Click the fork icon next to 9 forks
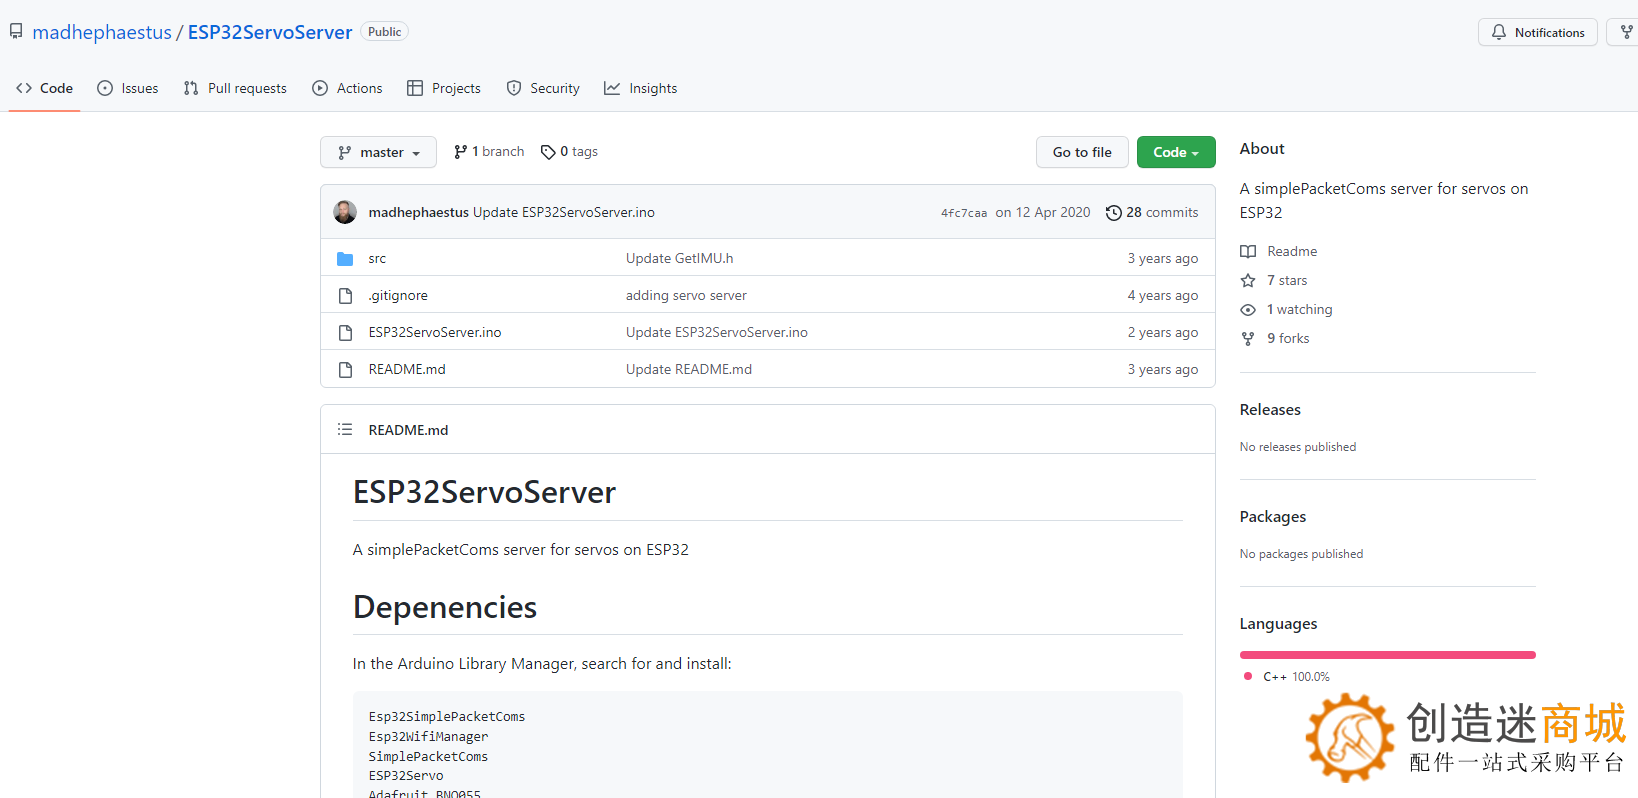Image resolution: width=1638 pixels, height=798 pixels. pos(1248,338)
